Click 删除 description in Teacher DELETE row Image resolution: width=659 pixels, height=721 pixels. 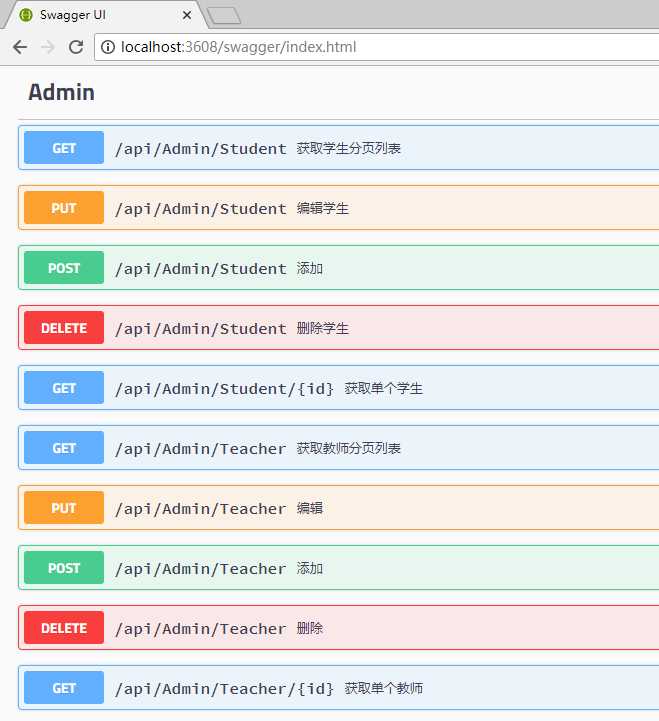coord(309,628)
